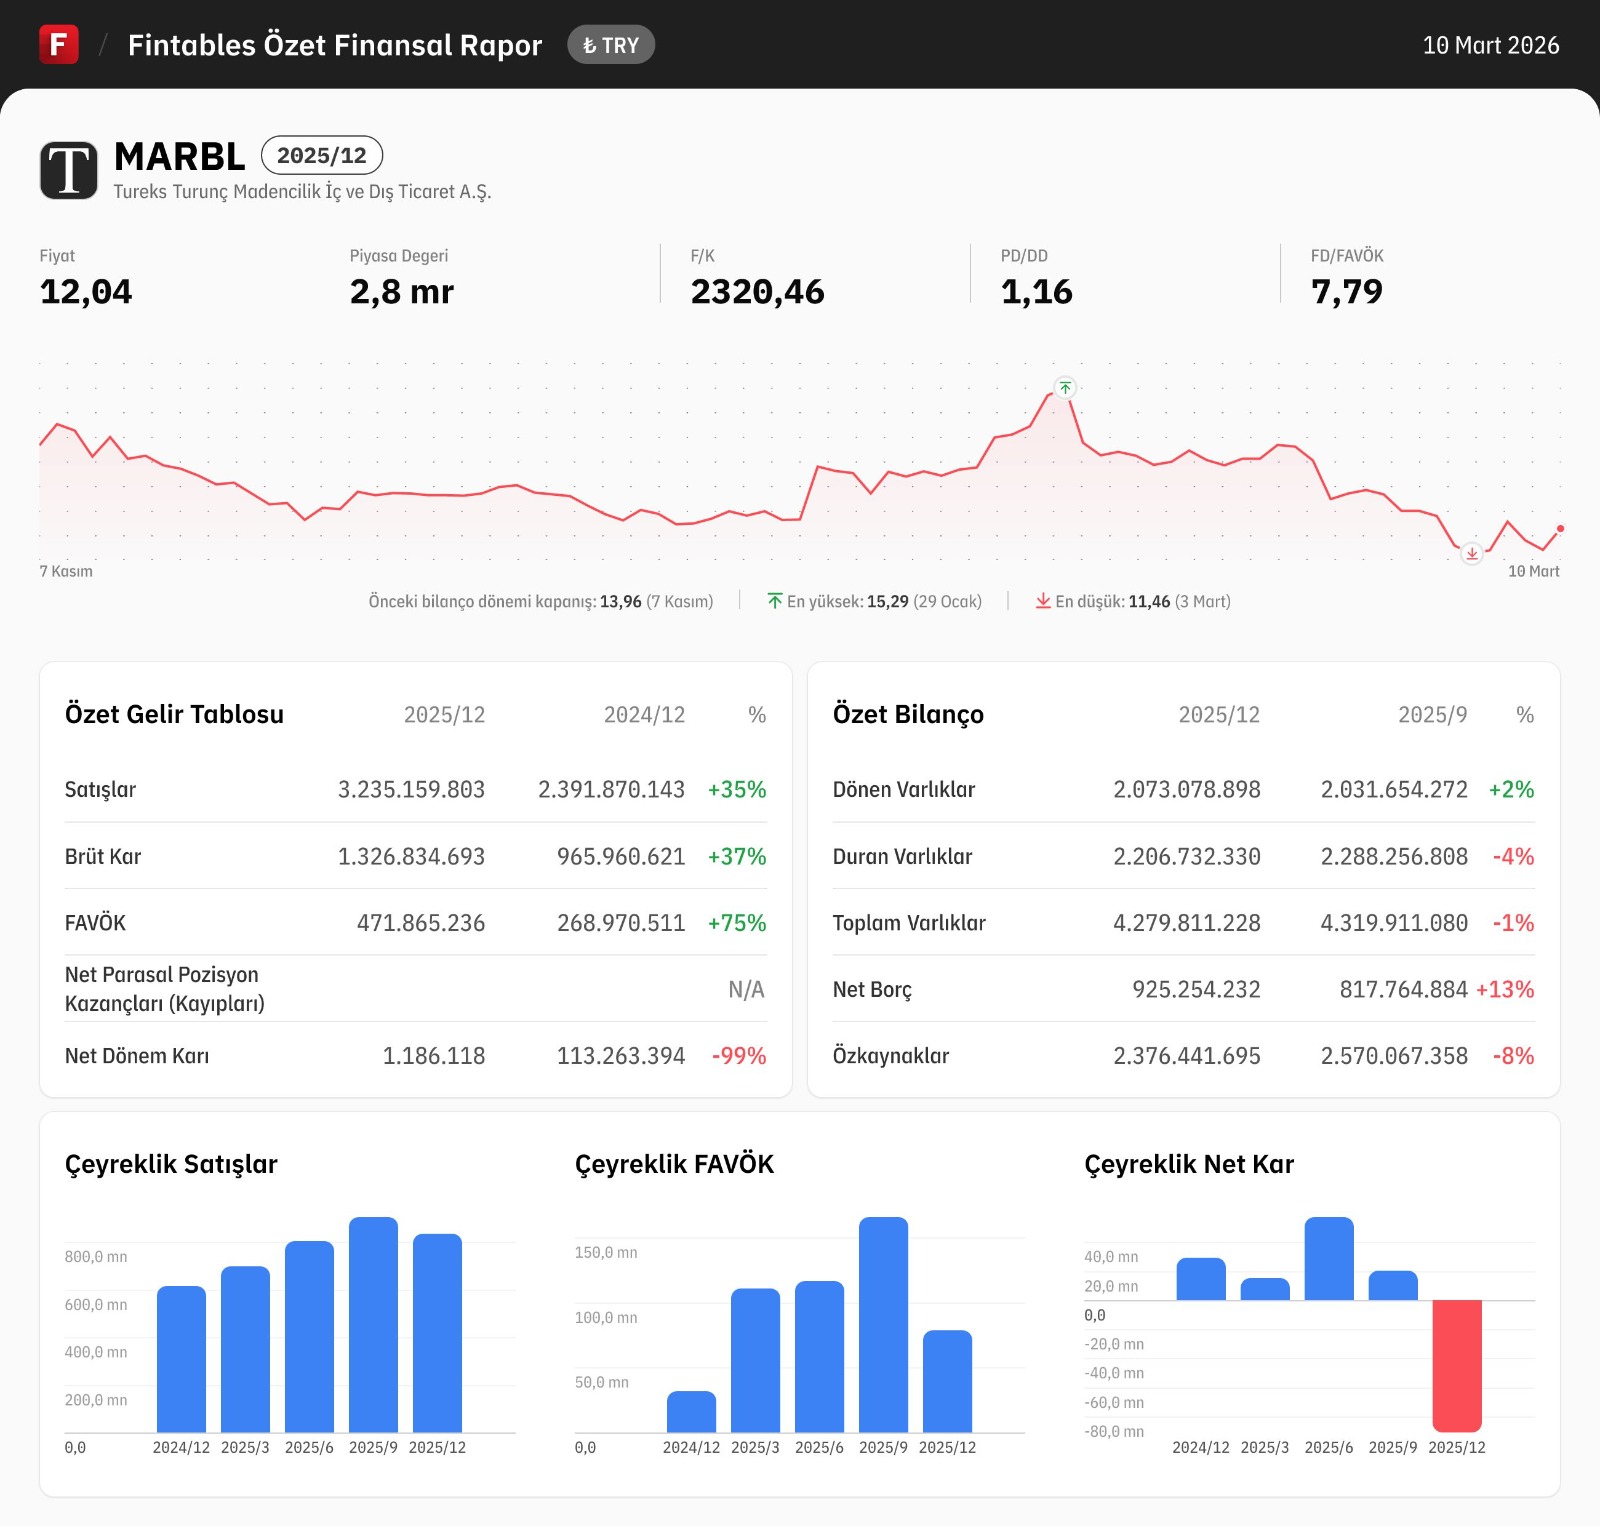
Task: Click the green peak marker on price chart
Action: (x=1065, y=387)
